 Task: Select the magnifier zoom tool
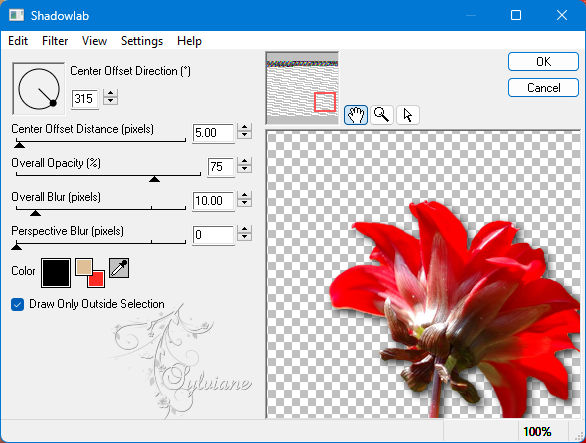pos(382,115)
